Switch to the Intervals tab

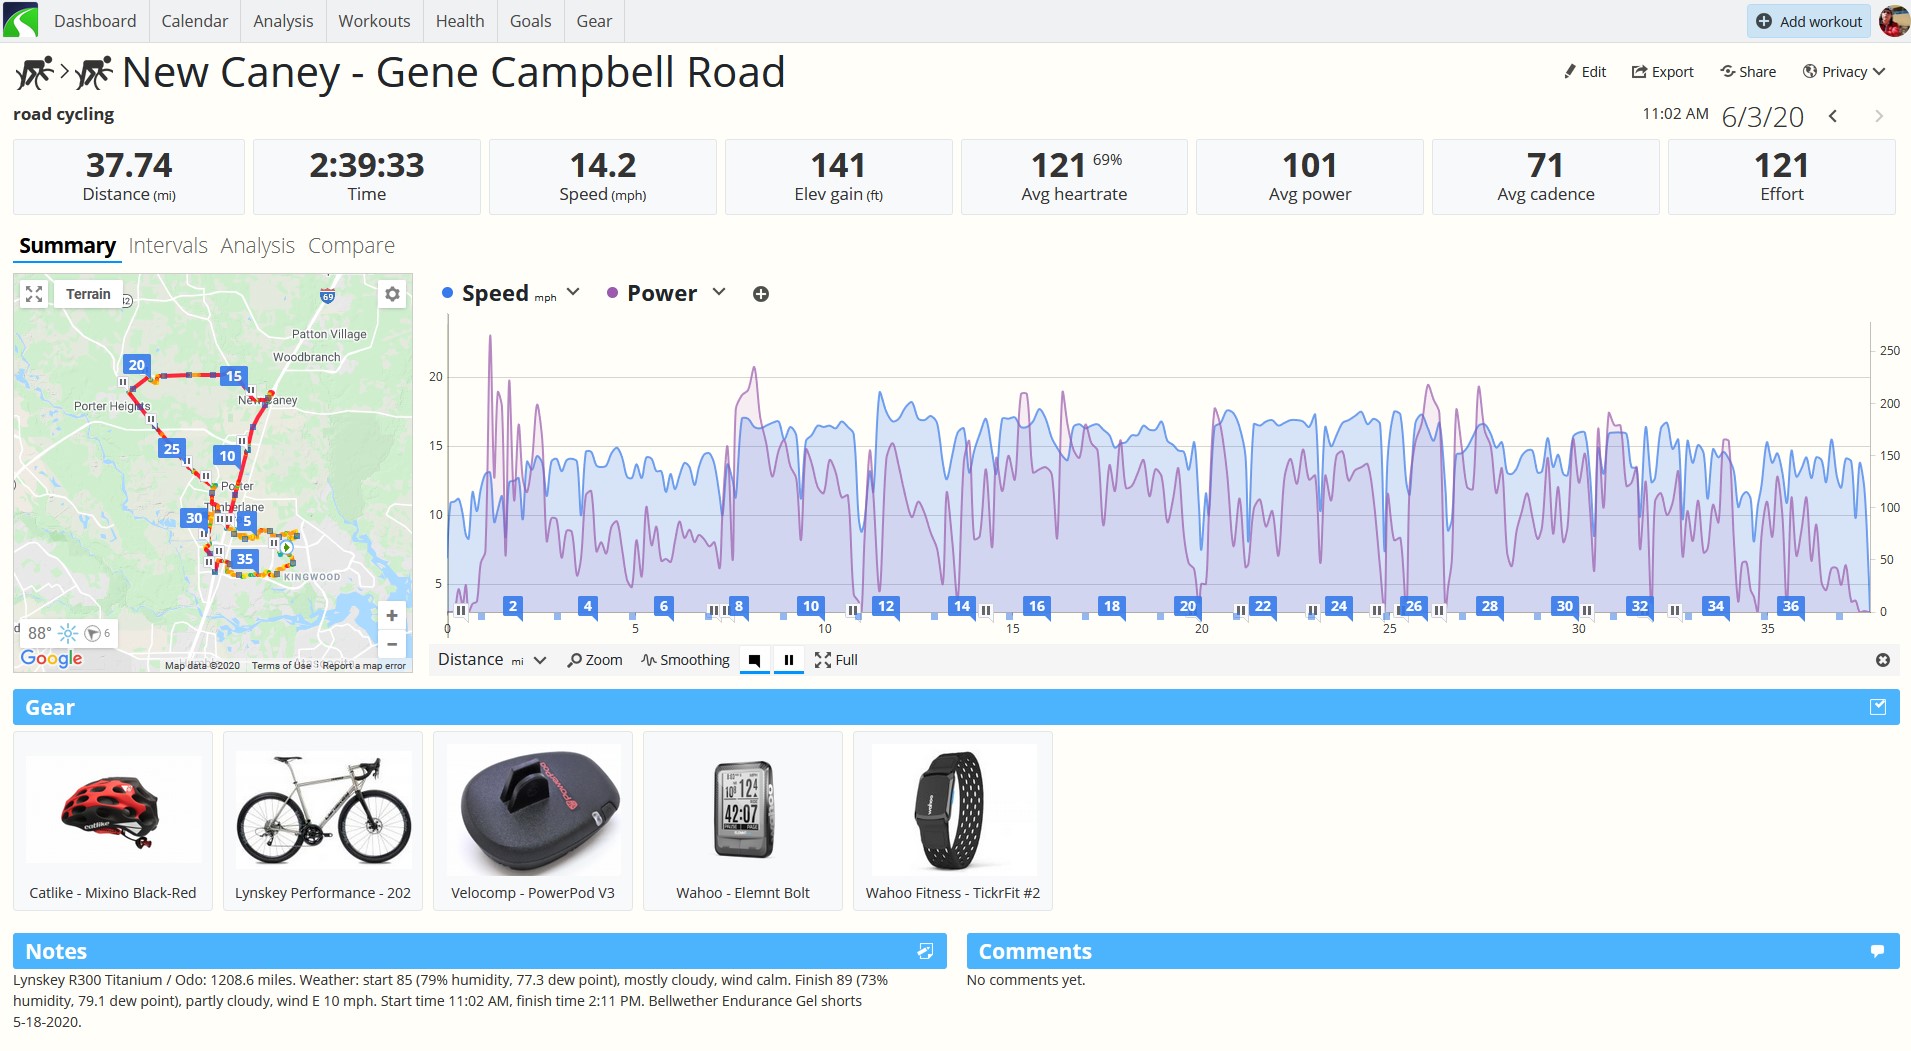coord(168,246)
